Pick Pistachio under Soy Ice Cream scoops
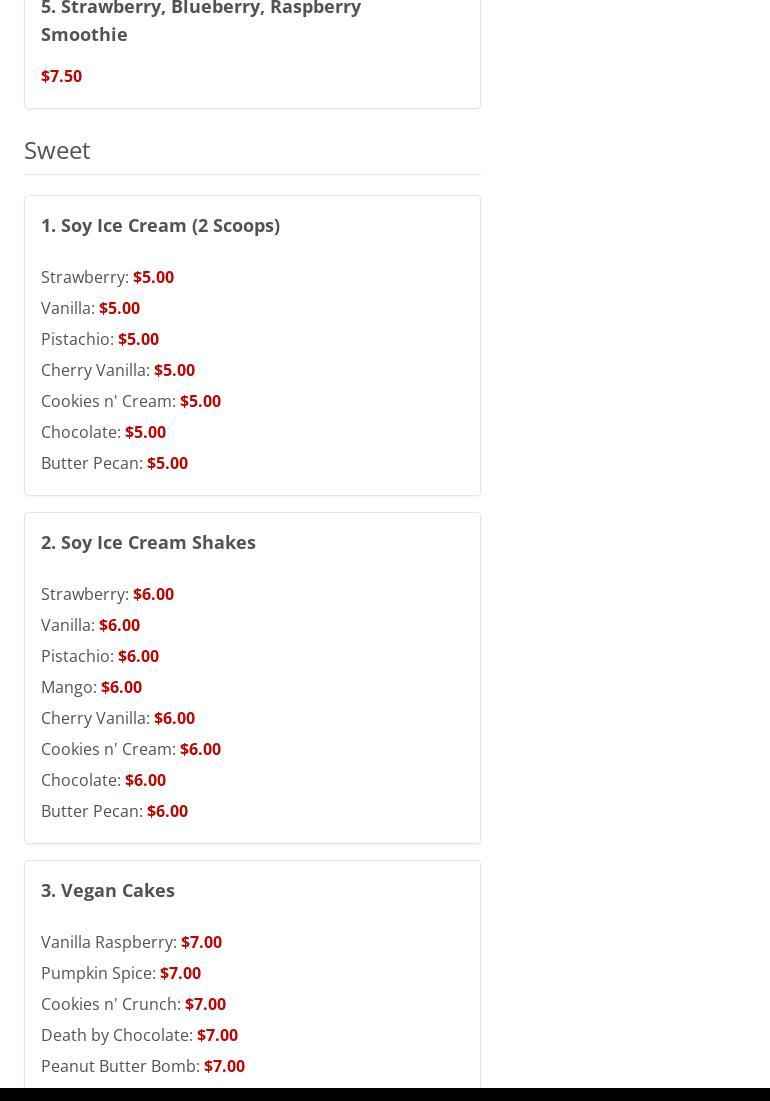Image resolution: width=770 pixels, height=1101 pixels. tap(99, 339)
